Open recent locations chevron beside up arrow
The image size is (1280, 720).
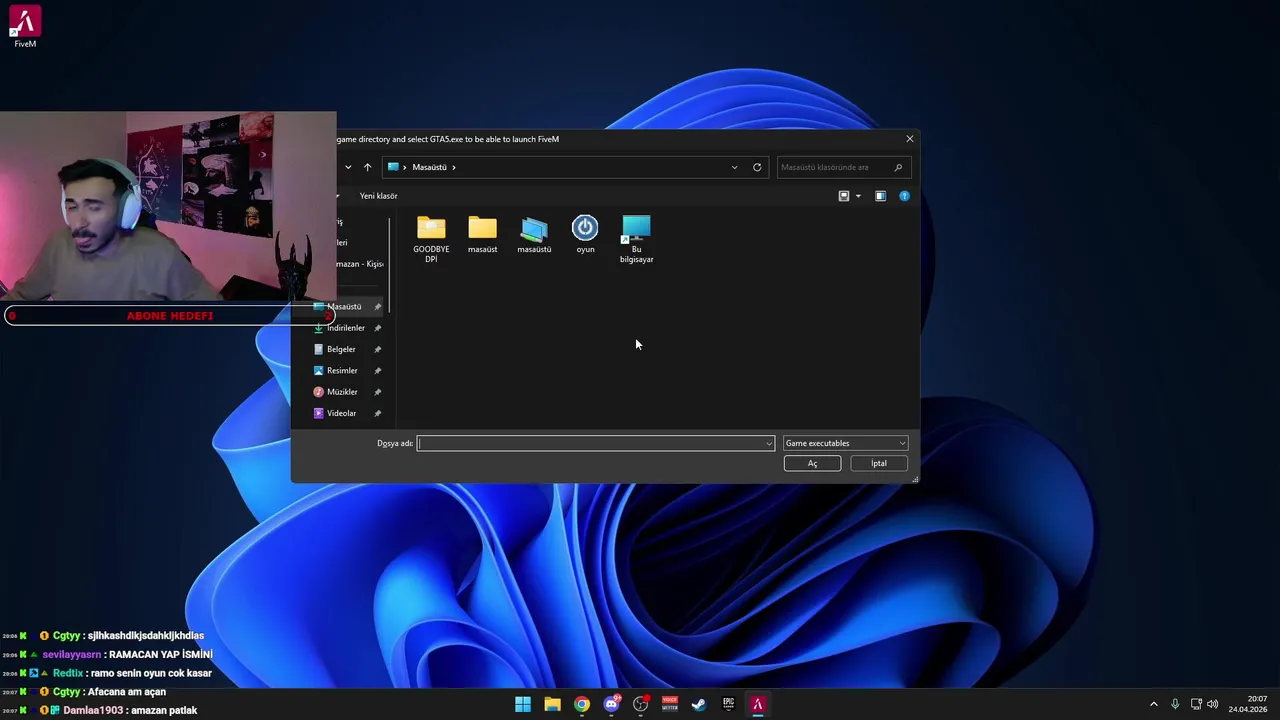[348, 167]
